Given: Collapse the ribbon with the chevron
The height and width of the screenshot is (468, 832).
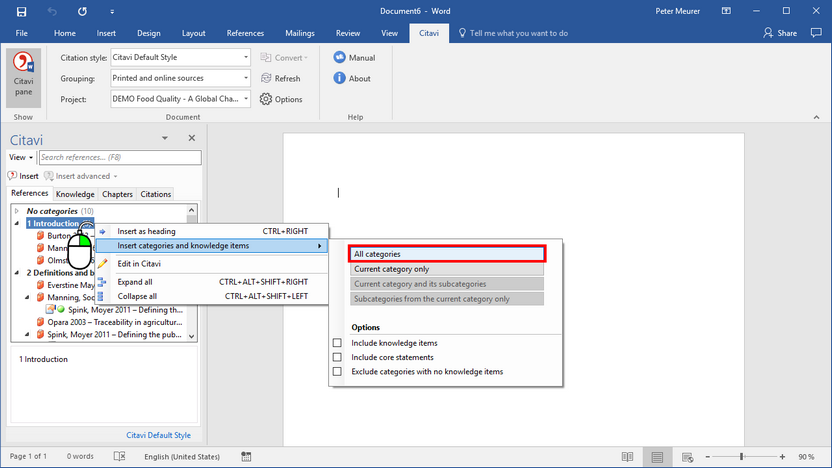Looking at the screenshot, I should [816, 117].
